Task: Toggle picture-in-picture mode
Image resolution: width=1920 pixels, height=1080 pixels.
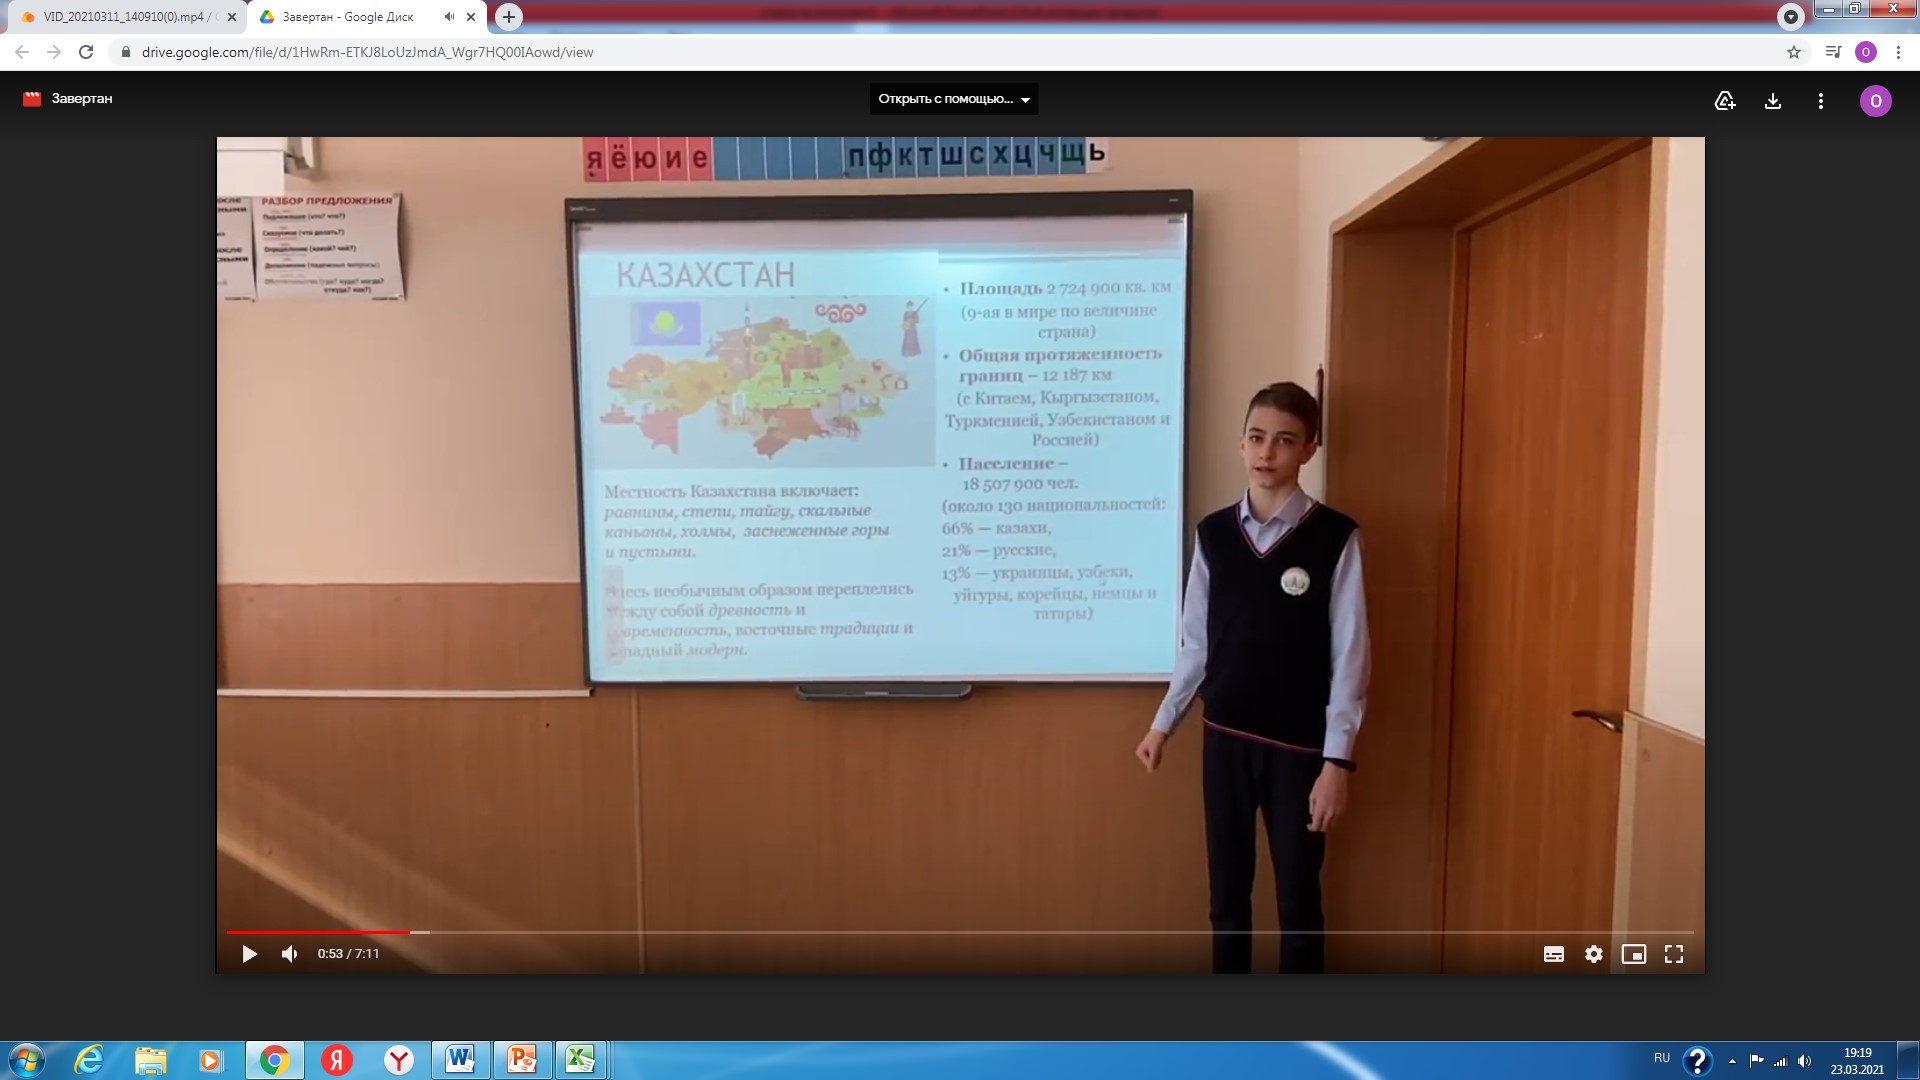Action: (1633, 954)
